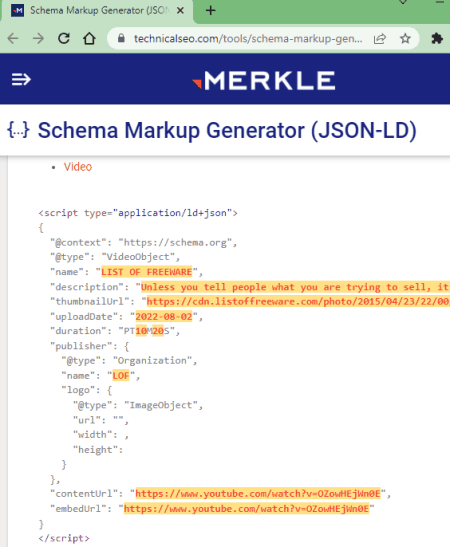Click the browser back arrow
The image size is (450, 547).
point(13,38)
